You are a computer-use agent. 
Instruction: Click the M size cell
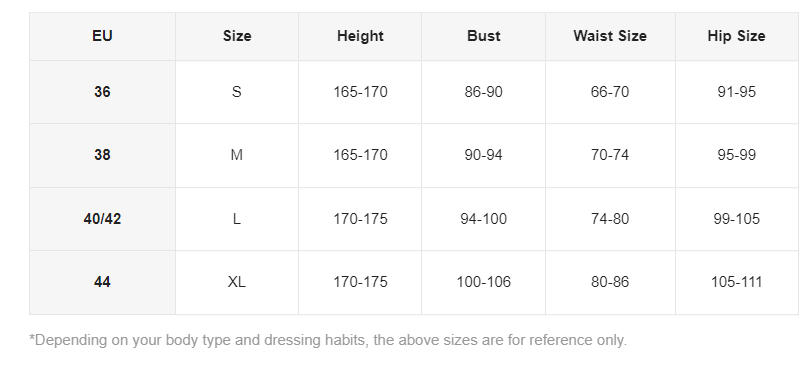point(237,155)
